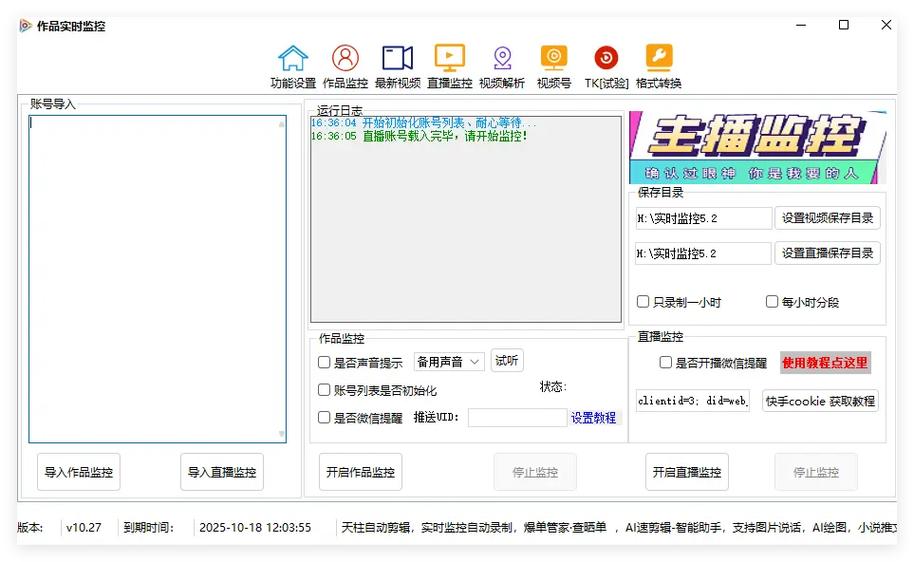
Task: Open the 格式转换 wrench icon
Action: [x=659, y=58]
